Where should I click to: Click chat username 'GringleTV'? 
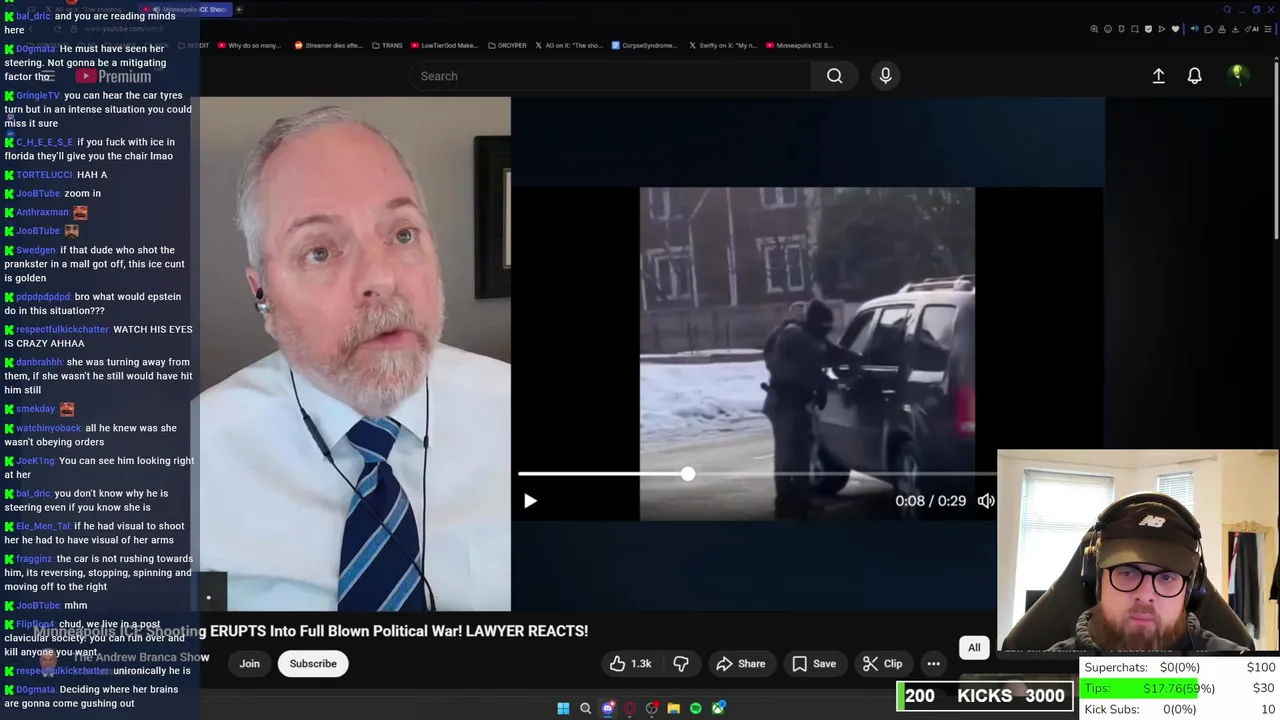38,96
